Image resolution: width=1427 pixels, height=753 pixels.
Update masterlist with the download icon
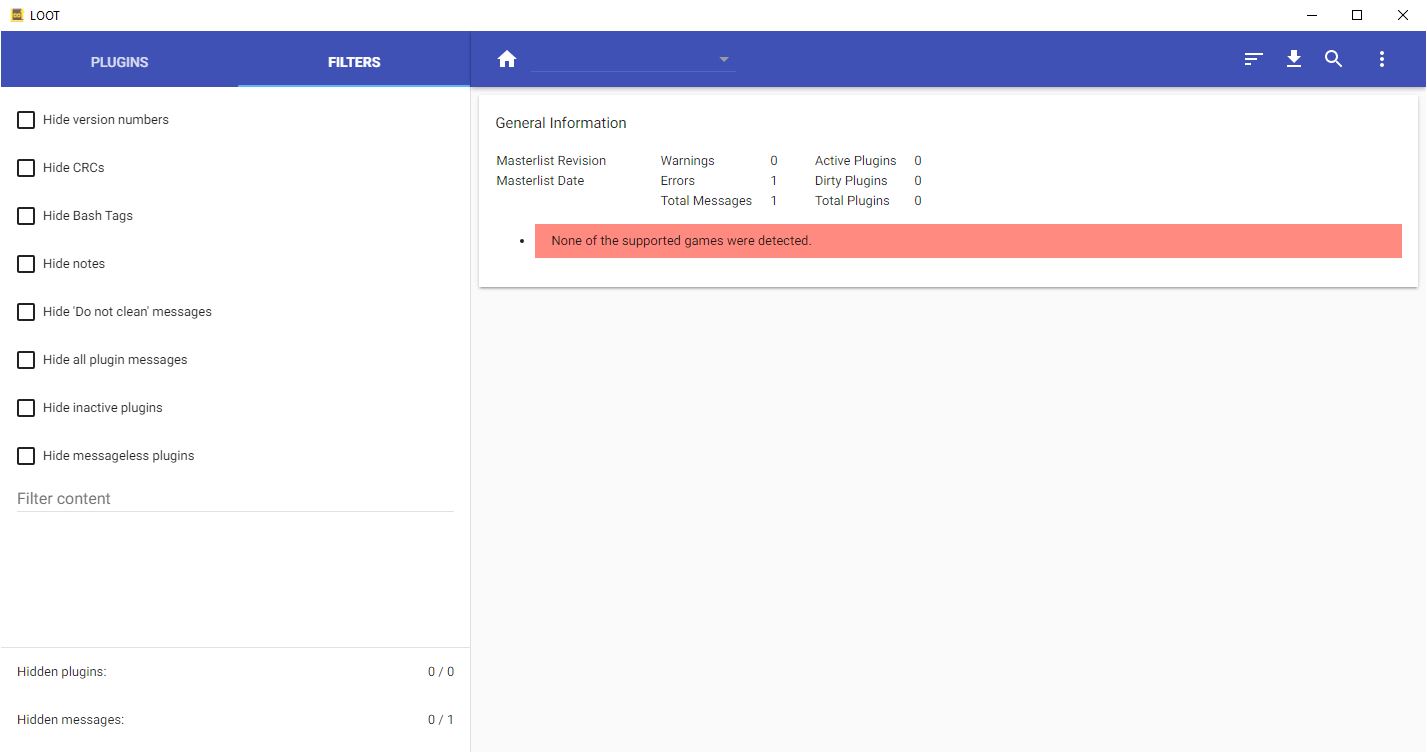pyautogui.click(x=1294, y=59)
